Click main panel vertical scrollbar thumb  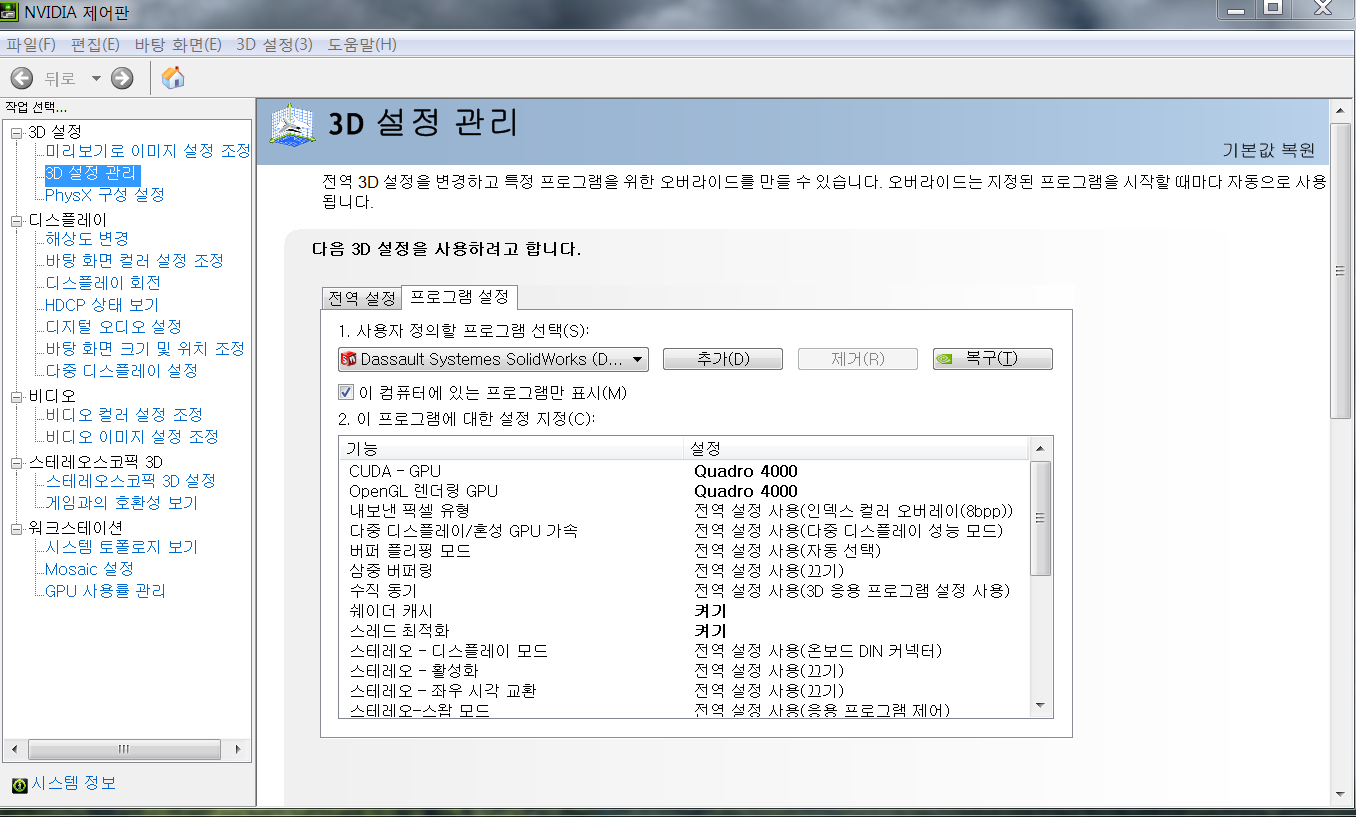point(1341,271)
